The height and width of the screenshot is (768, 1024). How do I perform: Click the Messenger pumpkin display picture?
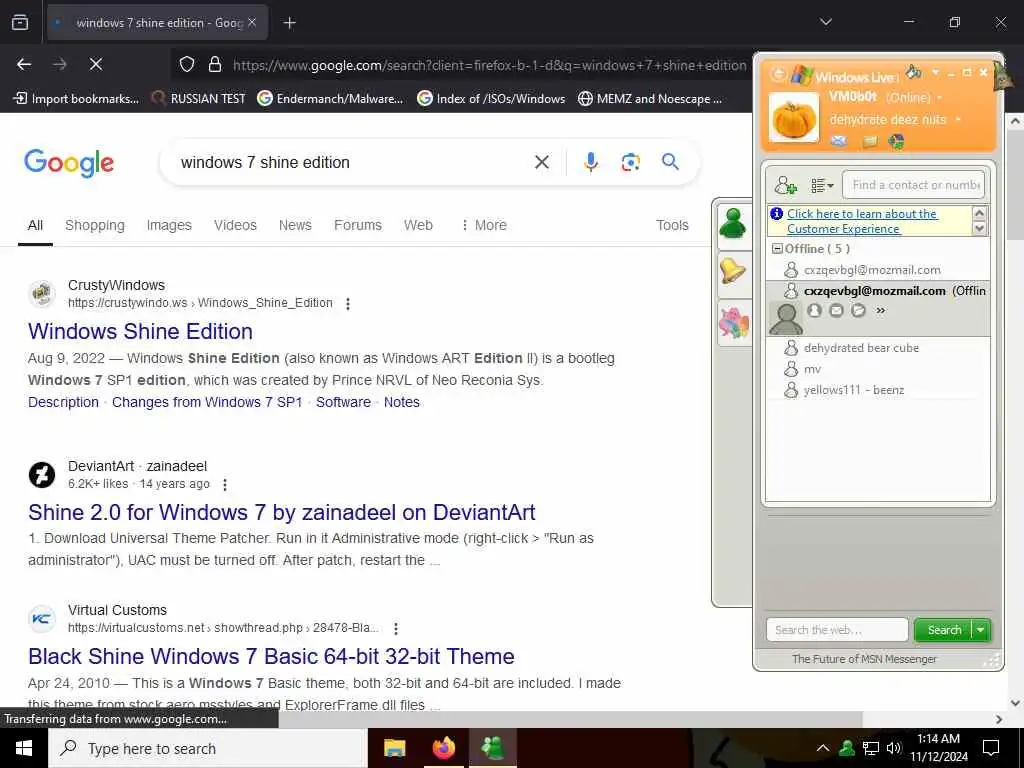793,118
